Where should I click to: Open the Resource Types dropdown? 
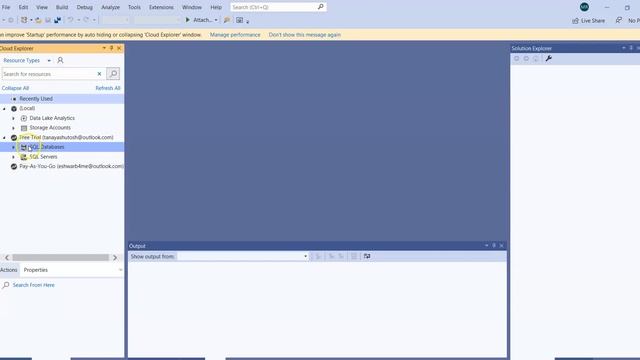[49, 60]
